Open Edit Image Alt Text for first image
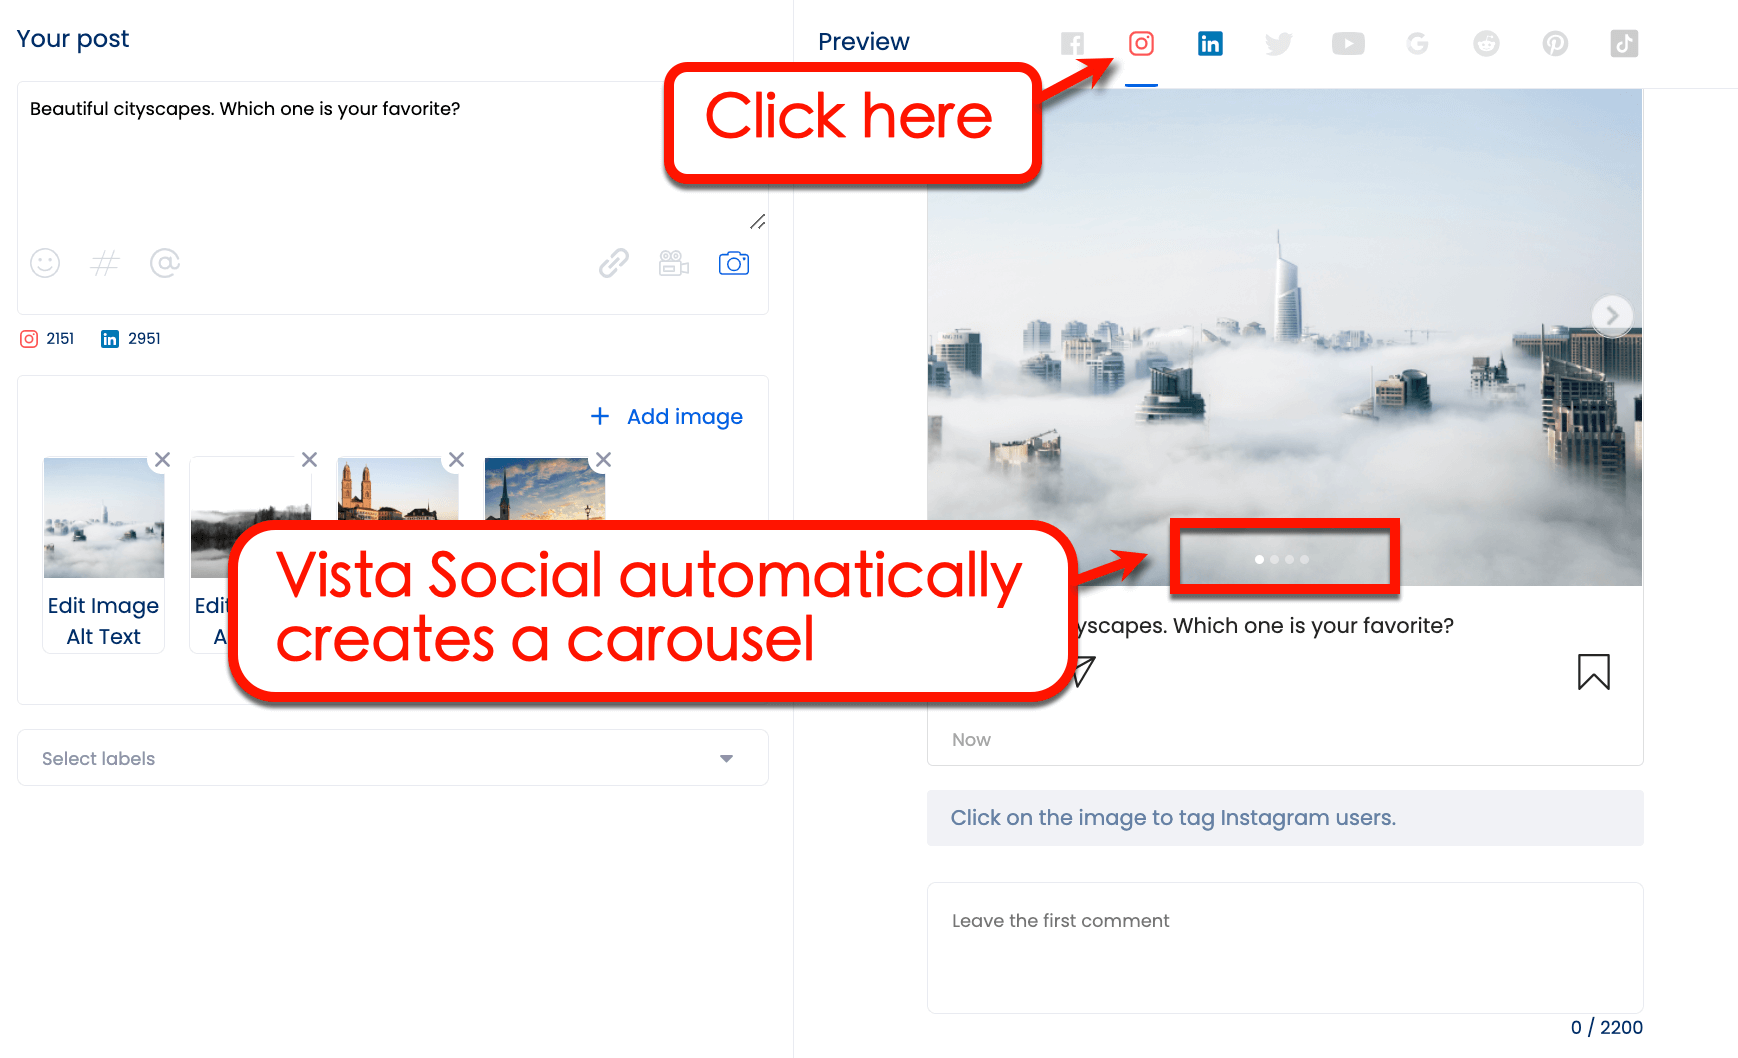This screenshot has height=1058, width=1738. (x=103, y=620)
